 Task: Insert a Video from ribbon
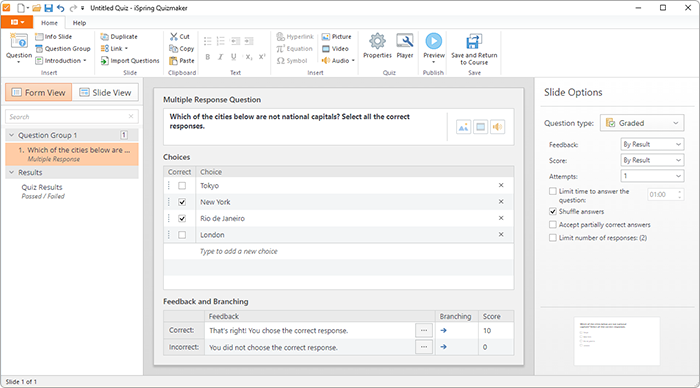click(335, 49)
